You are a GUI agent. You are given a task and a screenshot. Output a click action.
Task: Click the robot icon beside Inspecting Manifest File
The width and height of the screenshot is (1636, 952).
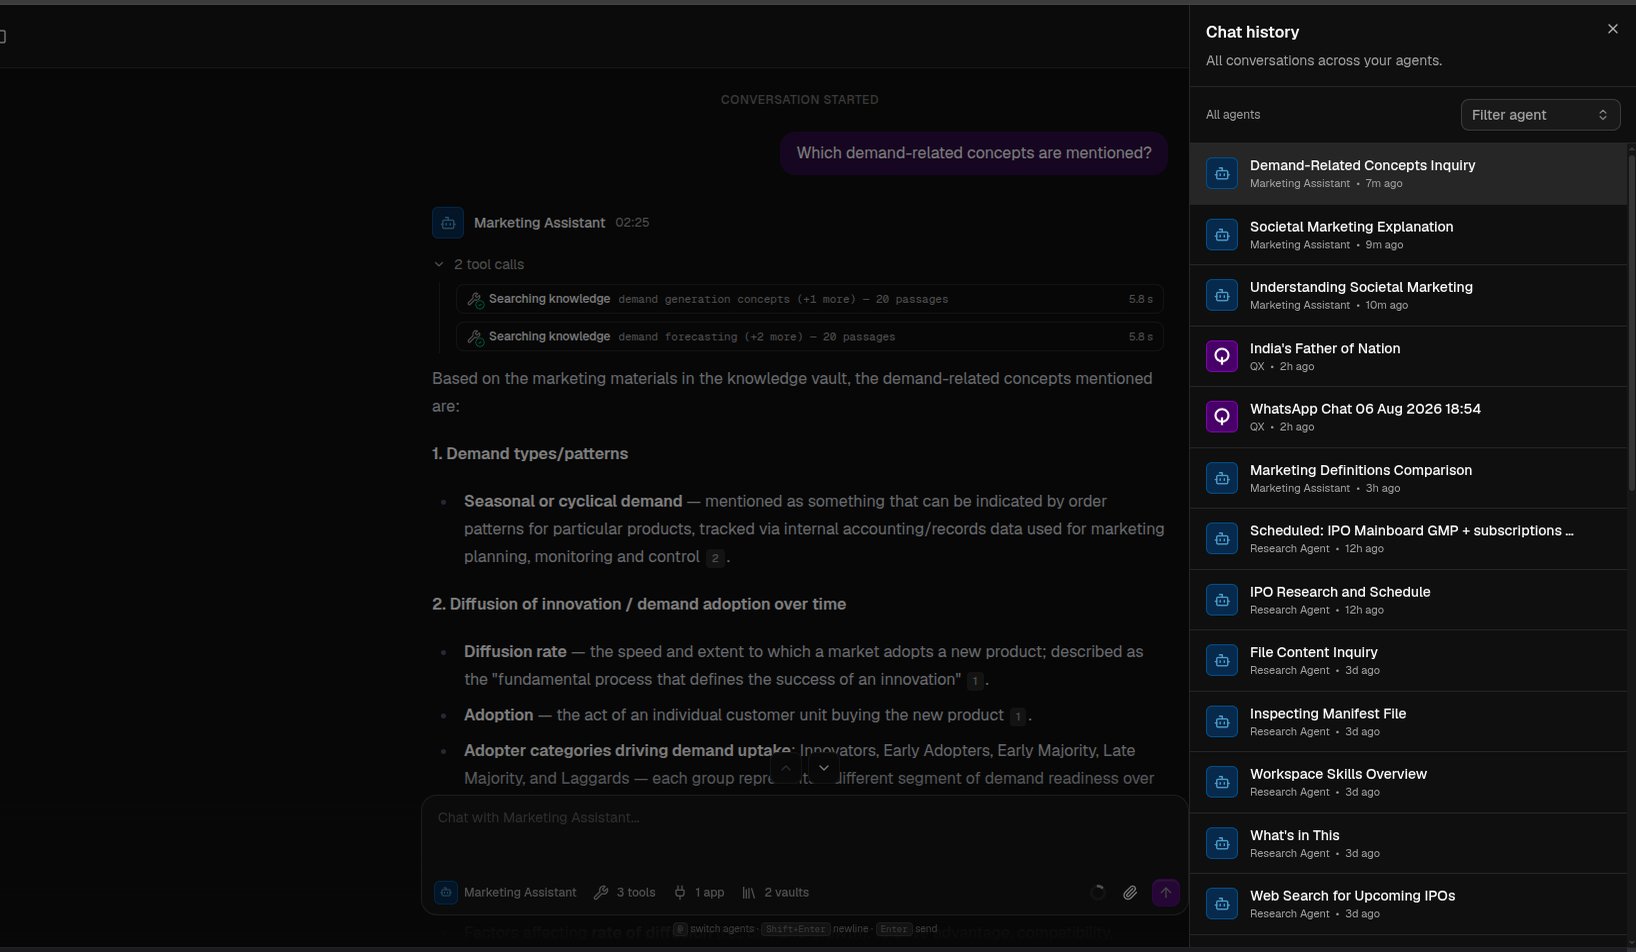[1222, 722]
